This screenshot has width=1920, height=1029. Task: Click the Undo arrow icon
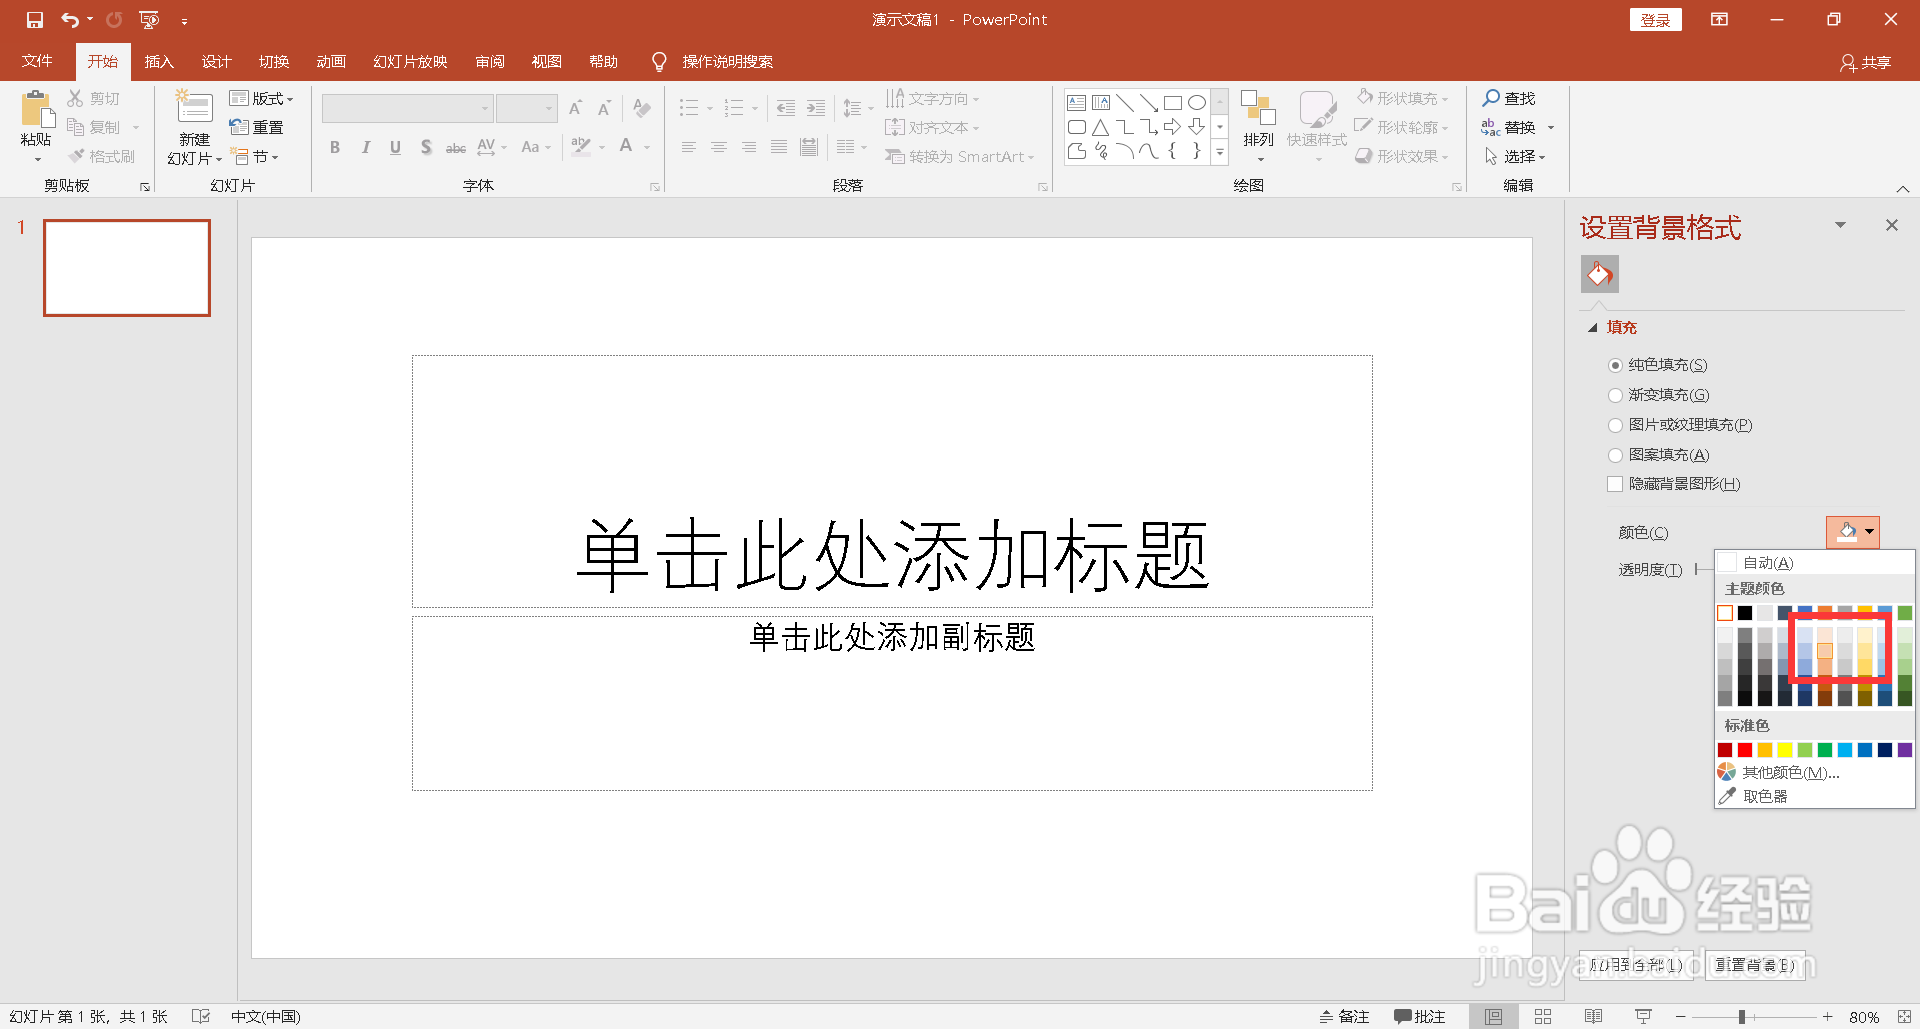70,20
